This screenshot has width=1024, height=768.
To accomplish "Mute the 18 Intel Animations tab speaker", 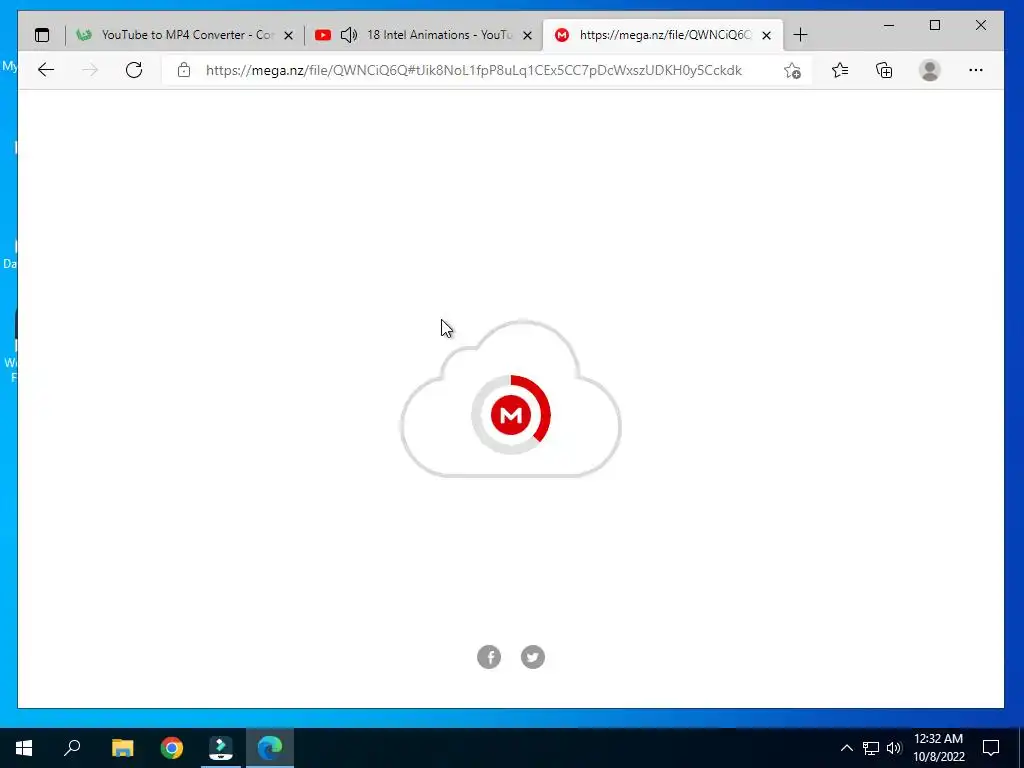I will tap(349, 35).
